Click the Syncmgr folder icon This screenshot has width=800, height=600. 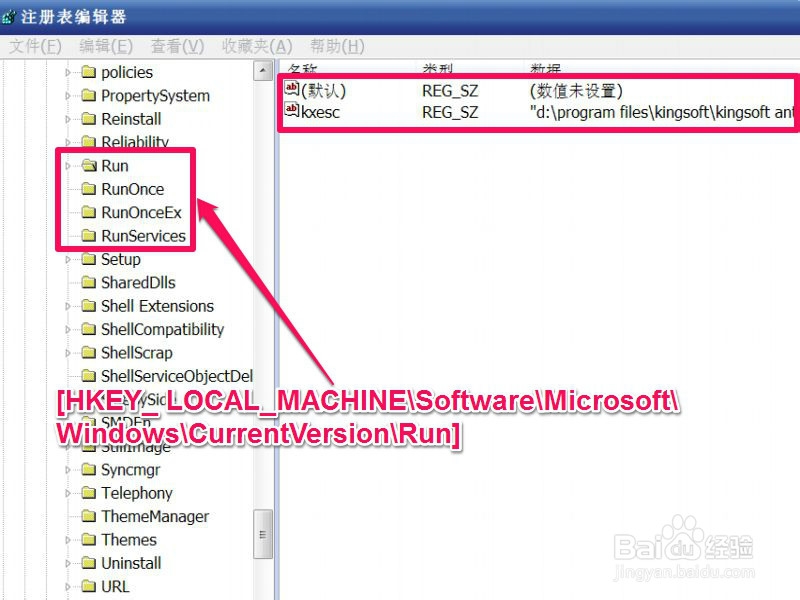click(x=89, y=469)
